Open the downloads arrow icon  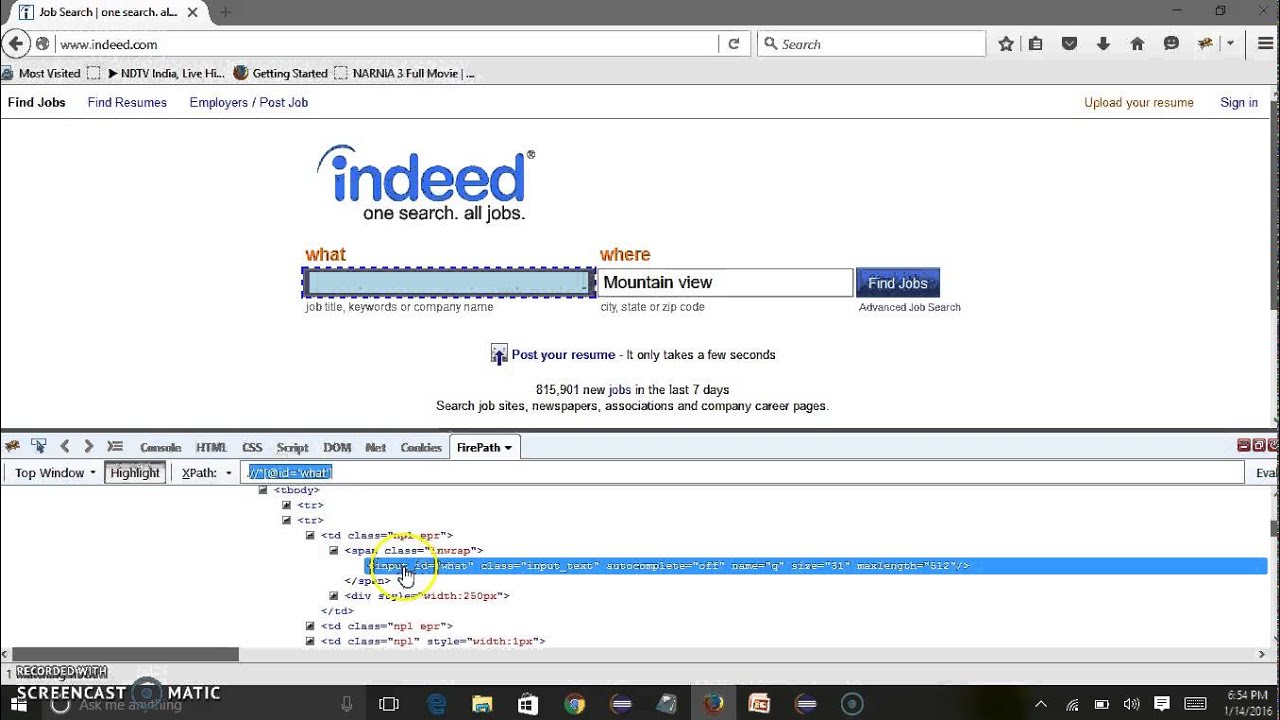pos(1103,44)
